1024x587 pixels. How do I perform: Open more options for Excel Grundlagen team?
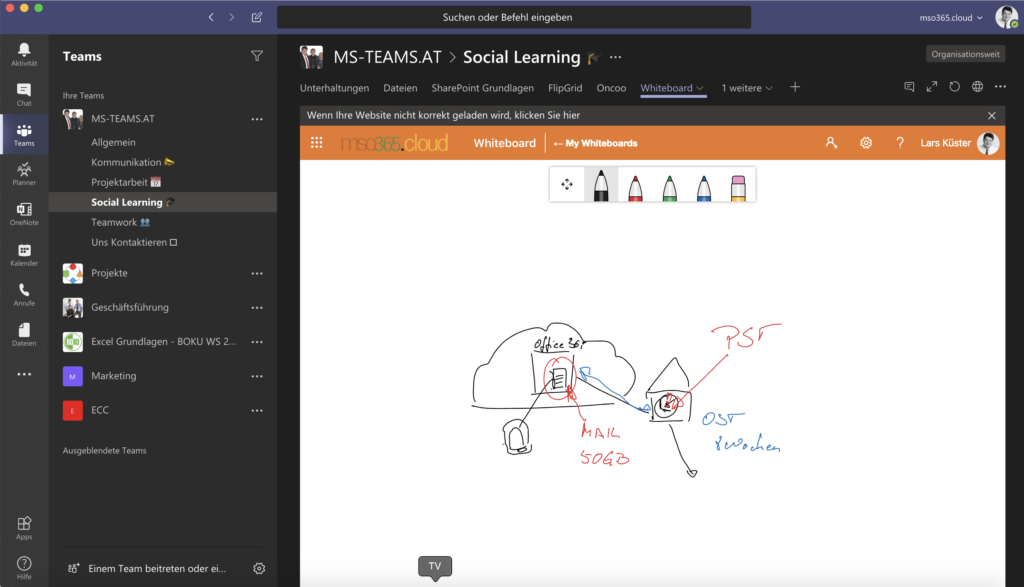click(x=257, y=342)
